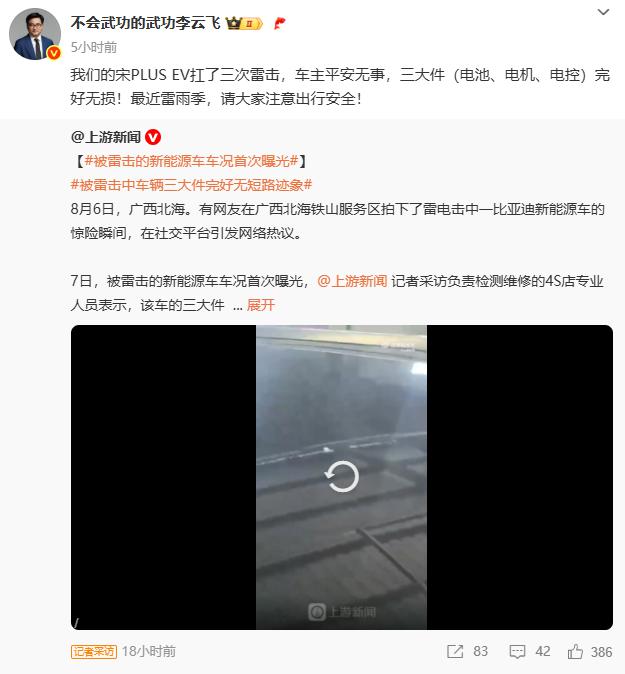Click red verified V badge beside 上游新闻
The image size is (625, 674).
click(x=153, y=137)
